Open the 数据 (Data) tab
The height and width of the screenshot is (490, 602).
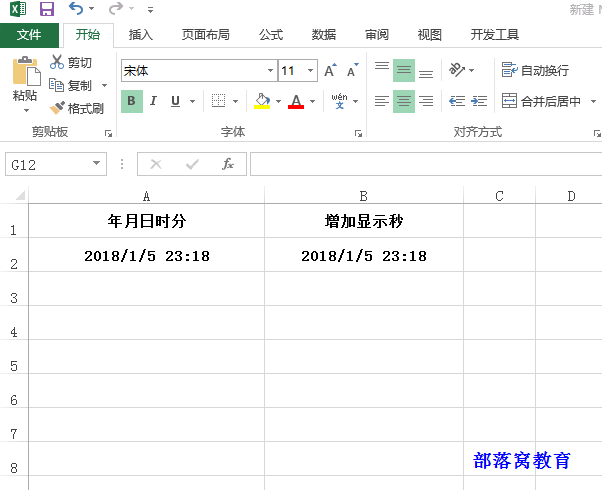324,35
